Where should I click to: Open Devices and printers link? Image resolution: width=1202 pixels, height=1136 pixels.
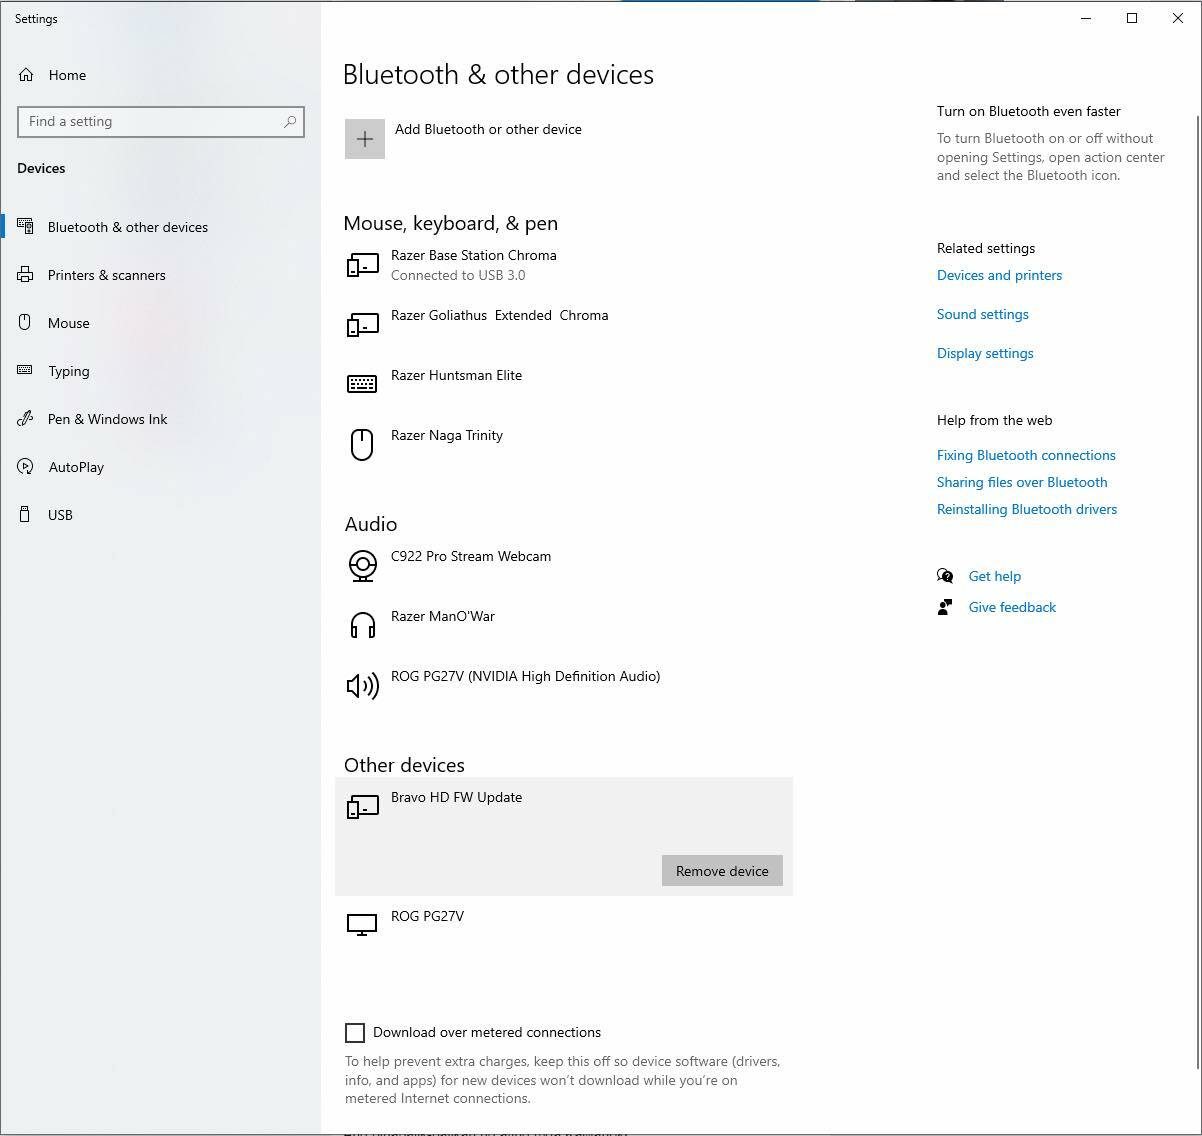point(999,275)
